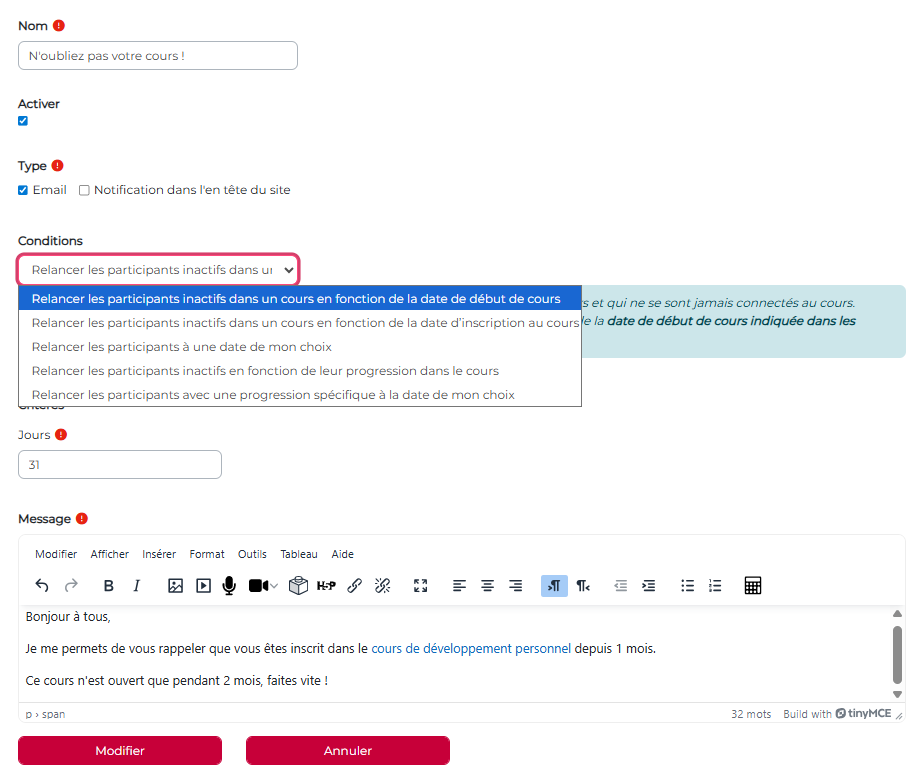Click the red Modifier button
The height and width of the screenshot is (774, 916).
(120, 751)
